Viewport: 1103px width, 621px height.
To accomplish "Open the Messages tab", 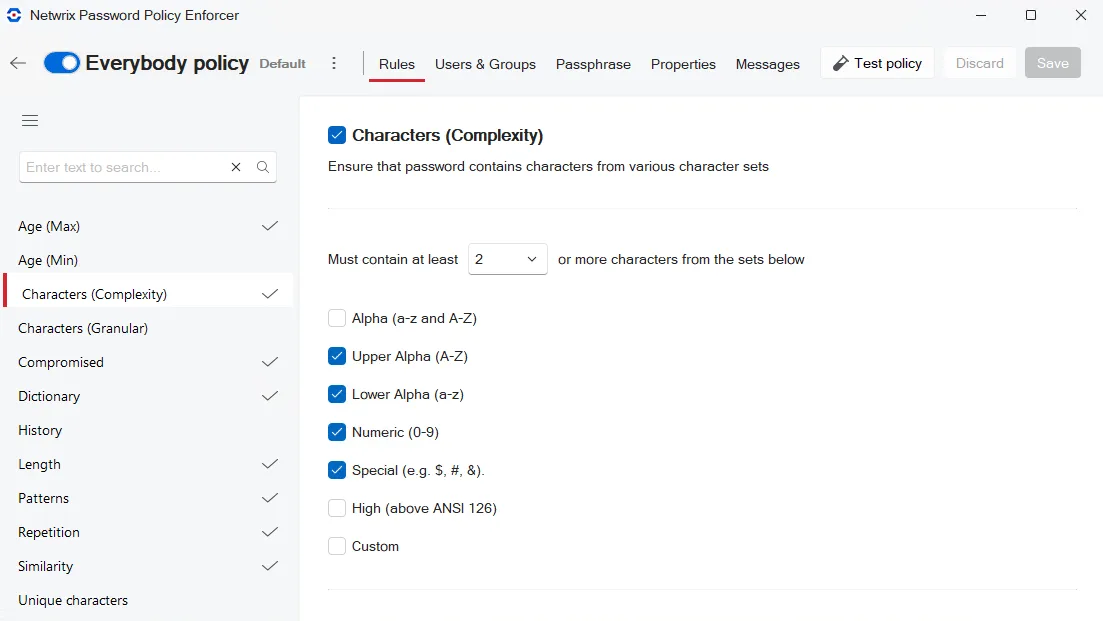I will (767, 64).
